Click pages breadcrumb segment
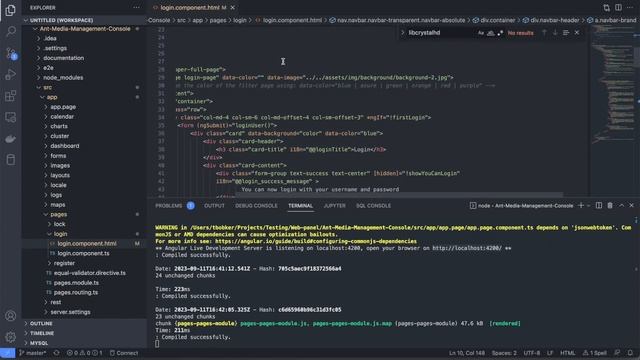 coord(218,20)
